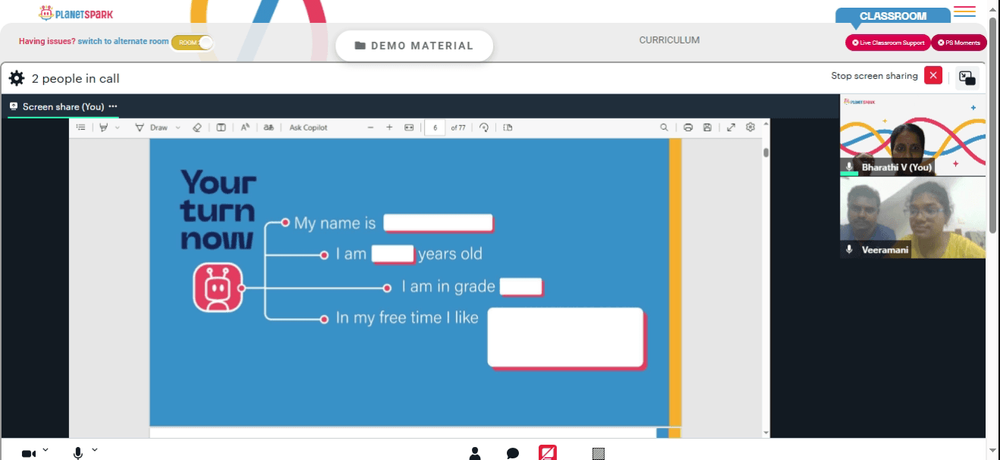Click PS Moments button
The width and height of the screenshot is (1000, 460).
(x=959, y=43)
